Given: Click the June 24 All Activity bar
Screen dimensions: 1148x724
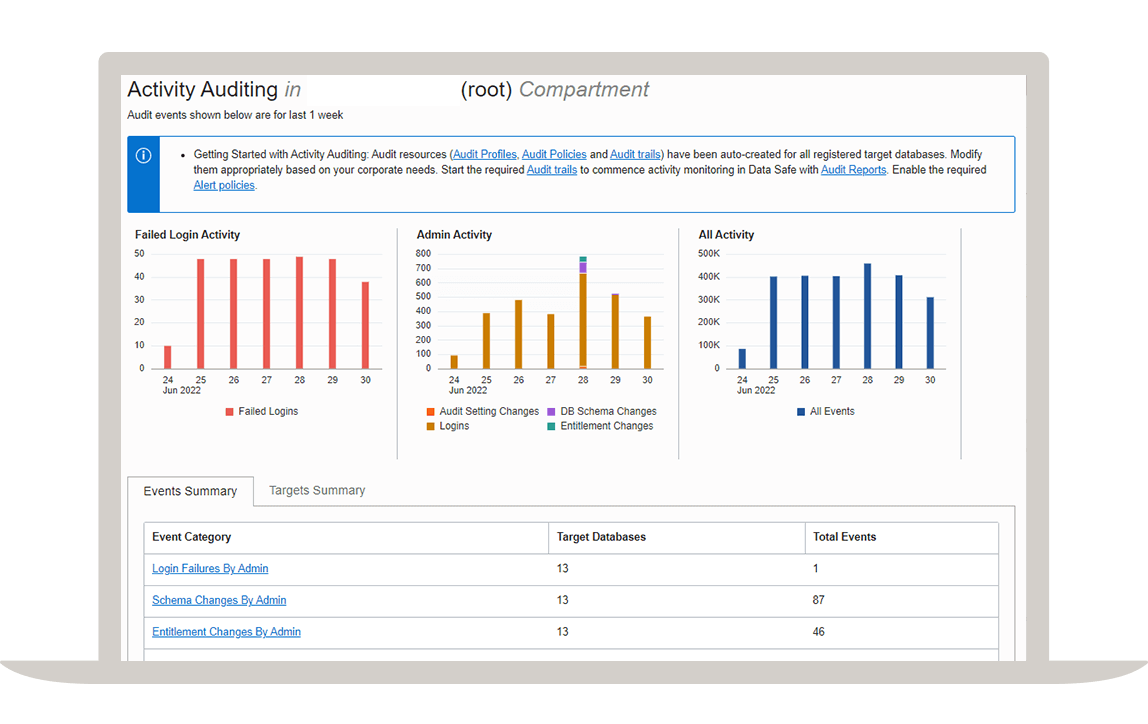Looking at the screenshot, I should pos(742,359).
